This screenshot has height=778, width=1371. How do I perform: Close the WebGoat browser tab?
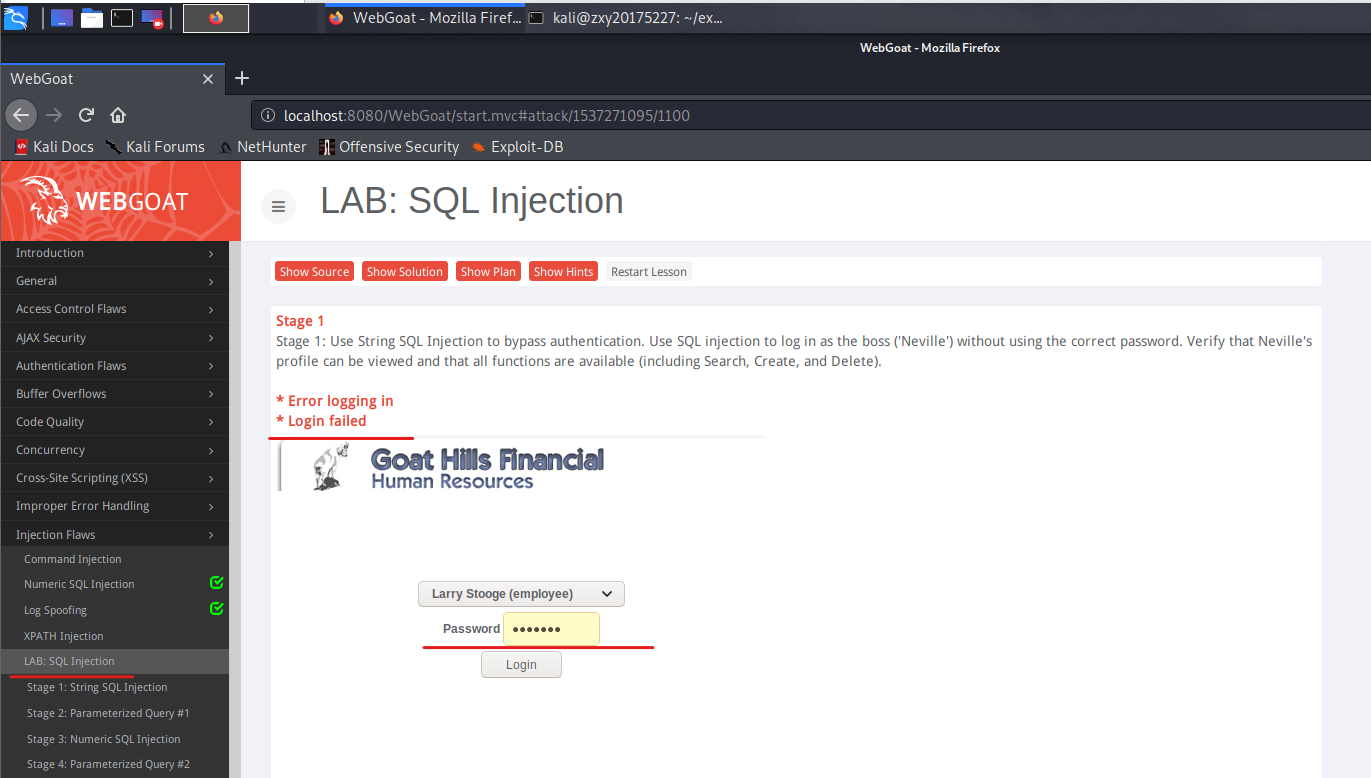click(x=208, y=79)
